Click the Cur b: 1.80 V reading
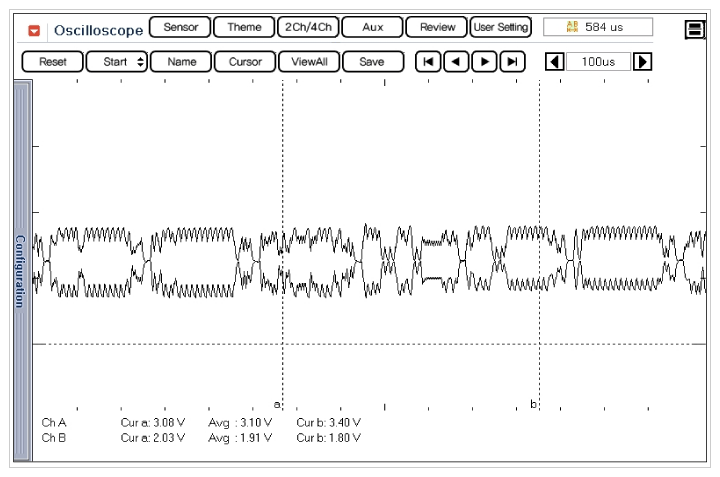 [329, 438]
